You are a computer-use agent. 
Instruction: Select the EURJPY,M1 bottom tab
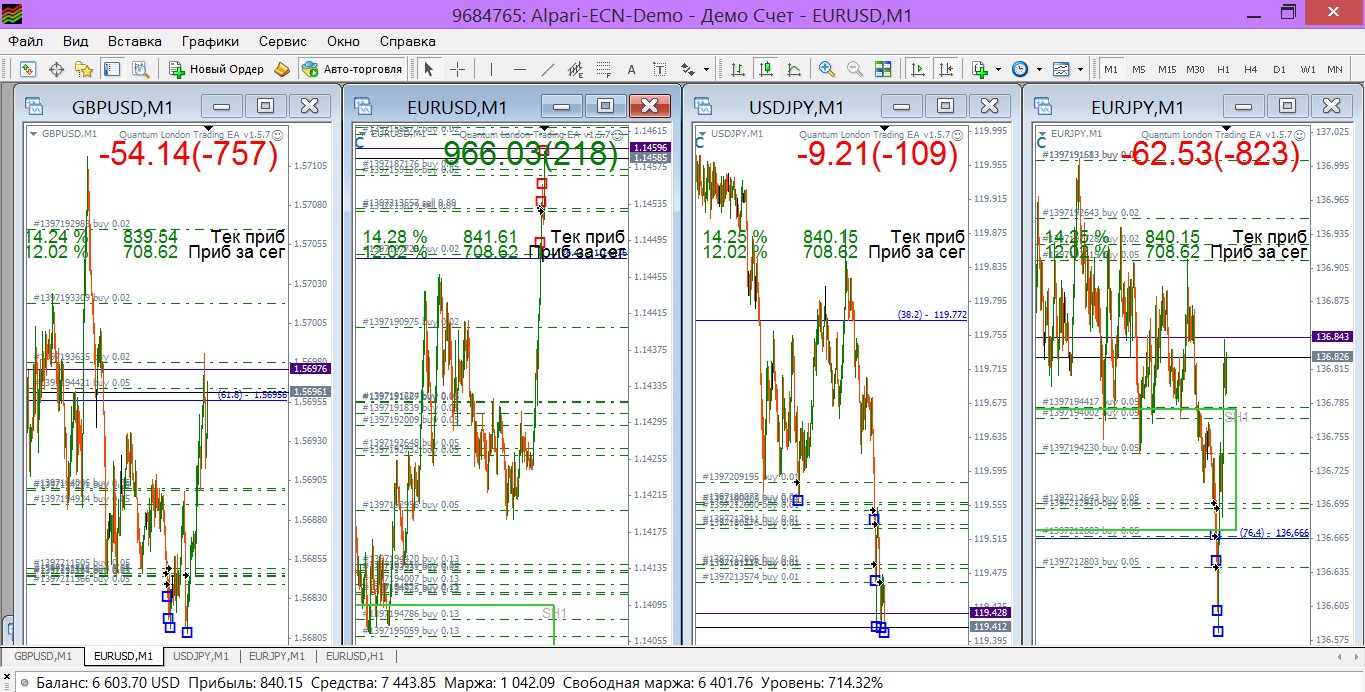pos(277,656)
